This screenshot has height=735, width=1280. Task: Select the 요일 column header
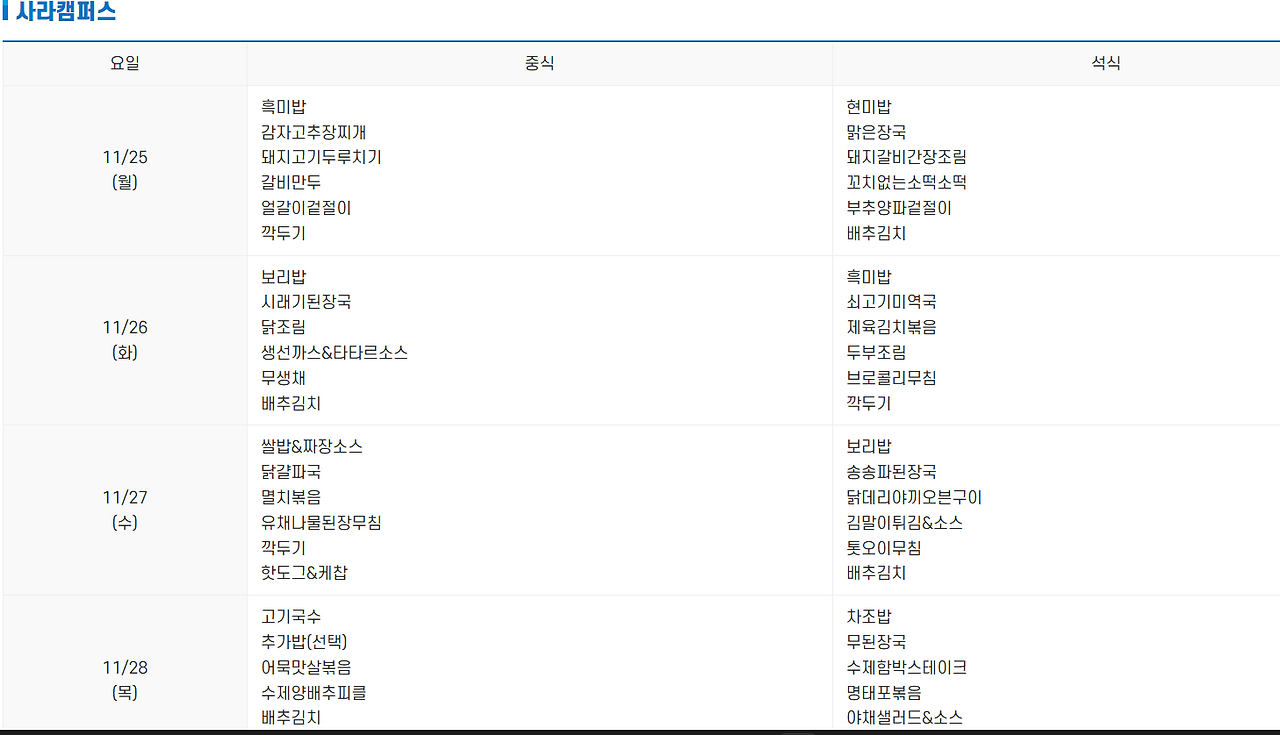pos(125,62)
